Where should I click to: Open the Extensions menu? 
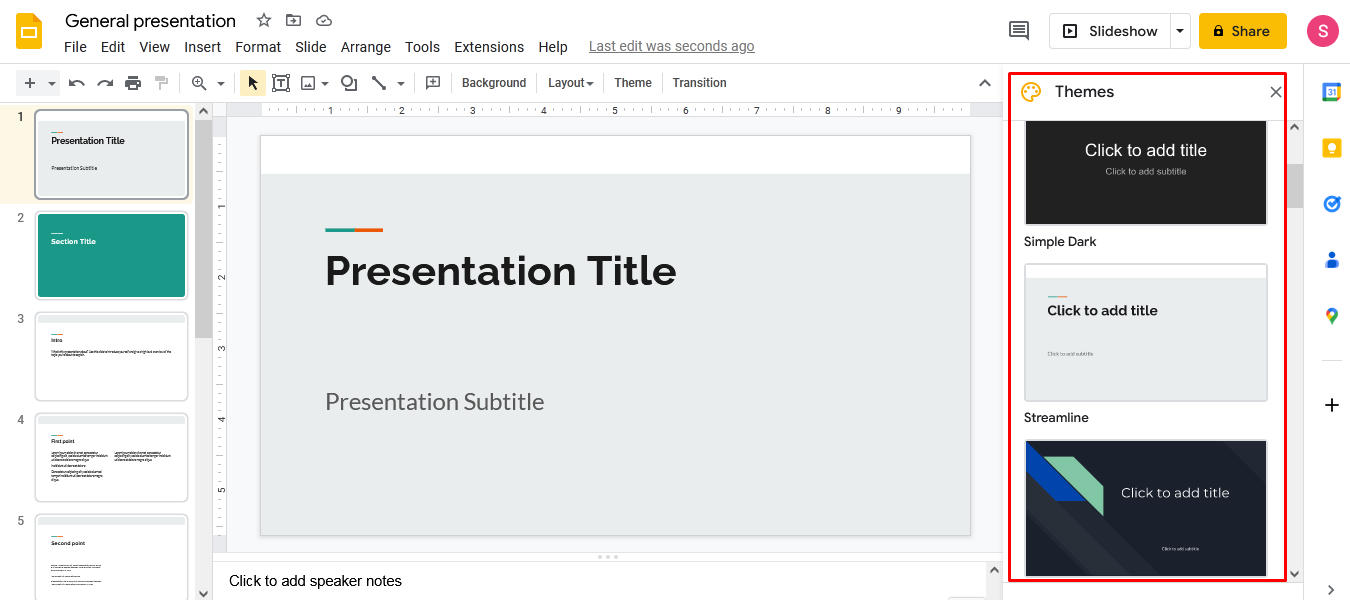click(x=489, y=46)
